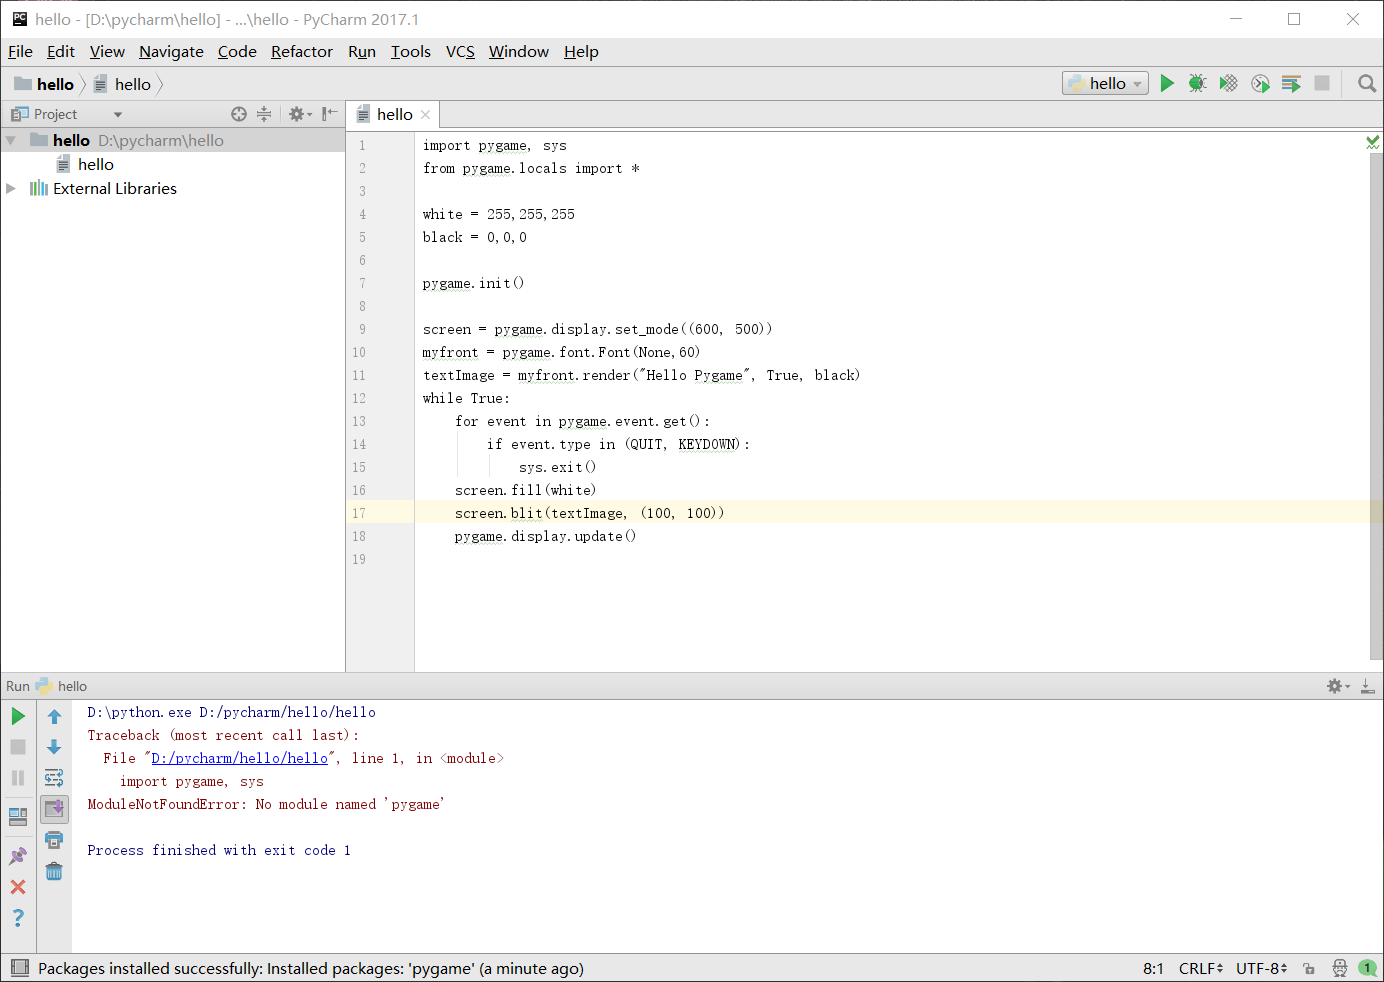Click the inspection status green checkmark
1384x982 pixels.
pos(1373,142)
